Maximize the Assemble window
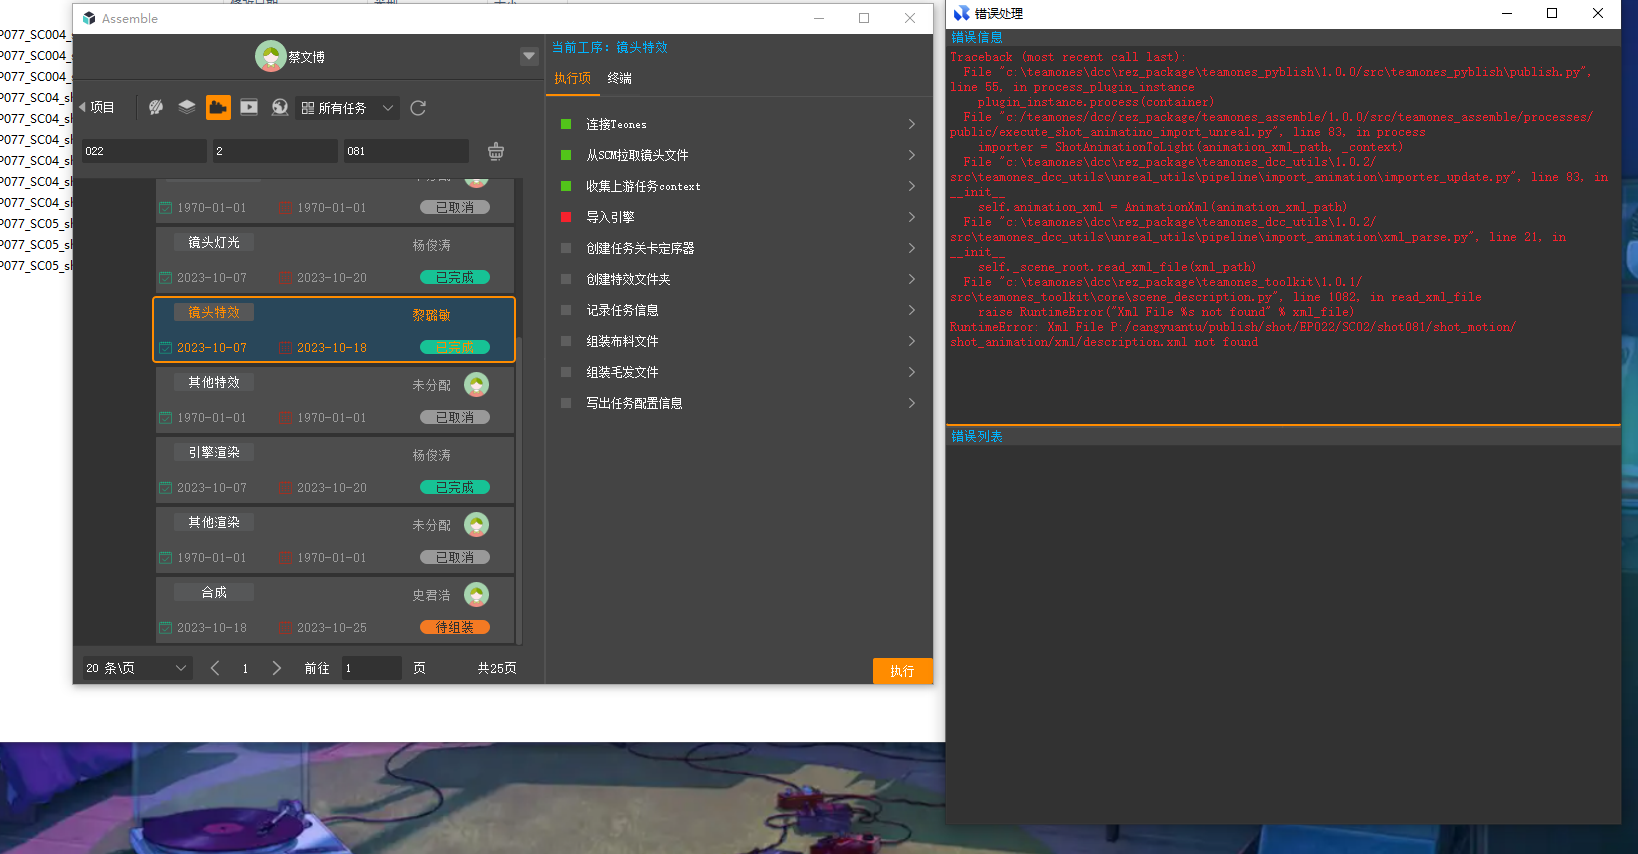Screen dimensions: 1638x854 [864, 18]
